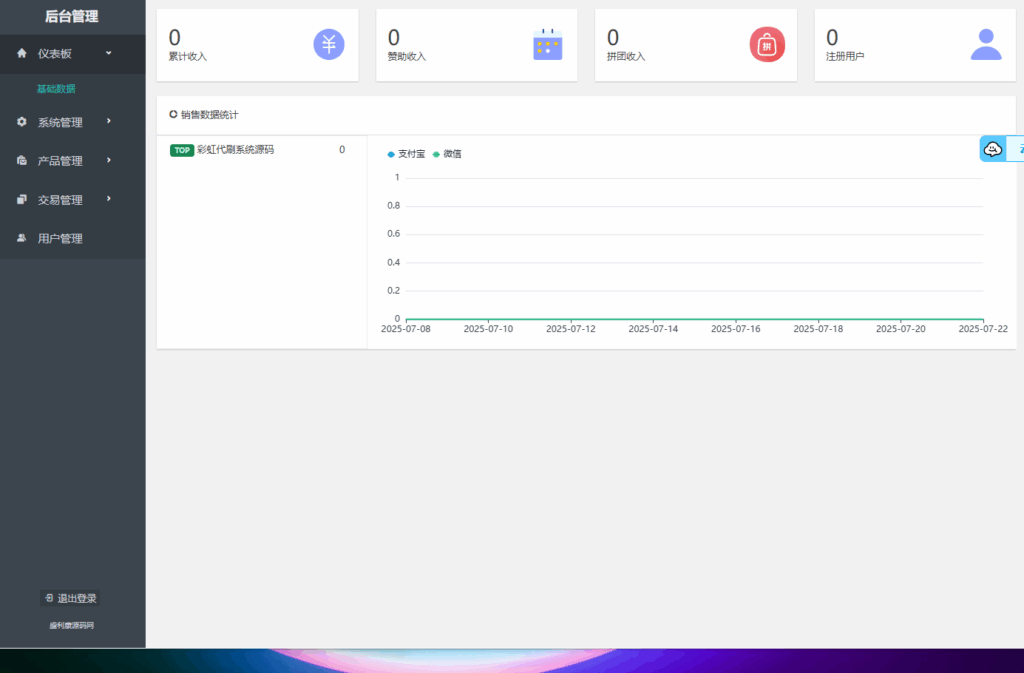This screenshot has height=673, width=1024.
Task: Toggle the 支付宝 series in chart legend
Action: click(406, 154)
